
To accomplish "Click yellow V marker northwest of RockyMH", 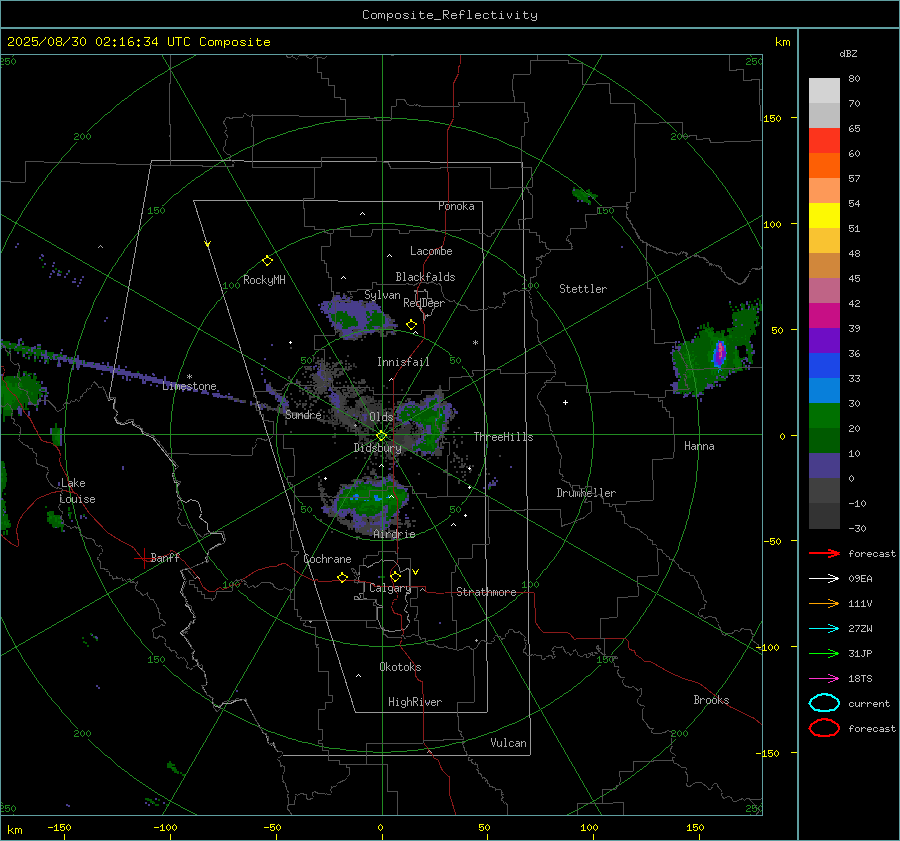I will (x=208, y=244).
